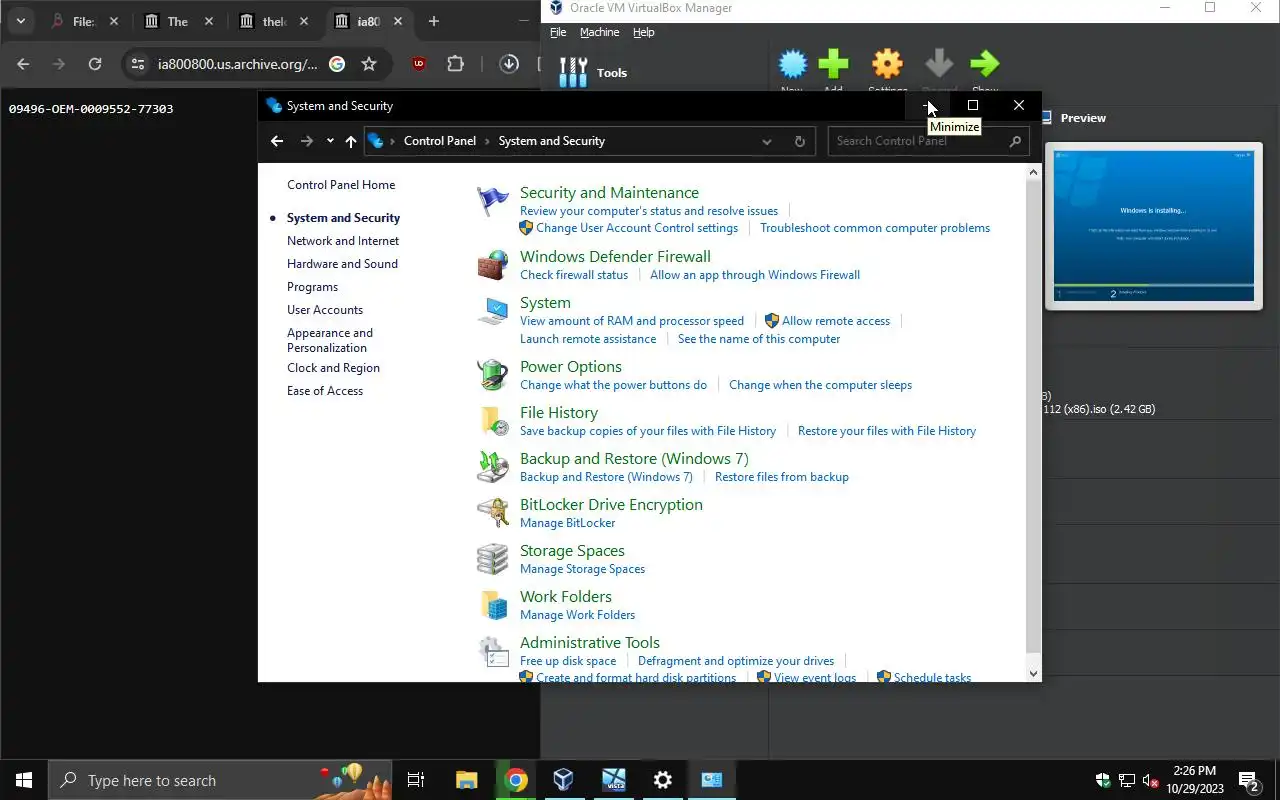Open recent locations dropdown arrow
This screenshot has height=800, width=1280.
point(330,141)
